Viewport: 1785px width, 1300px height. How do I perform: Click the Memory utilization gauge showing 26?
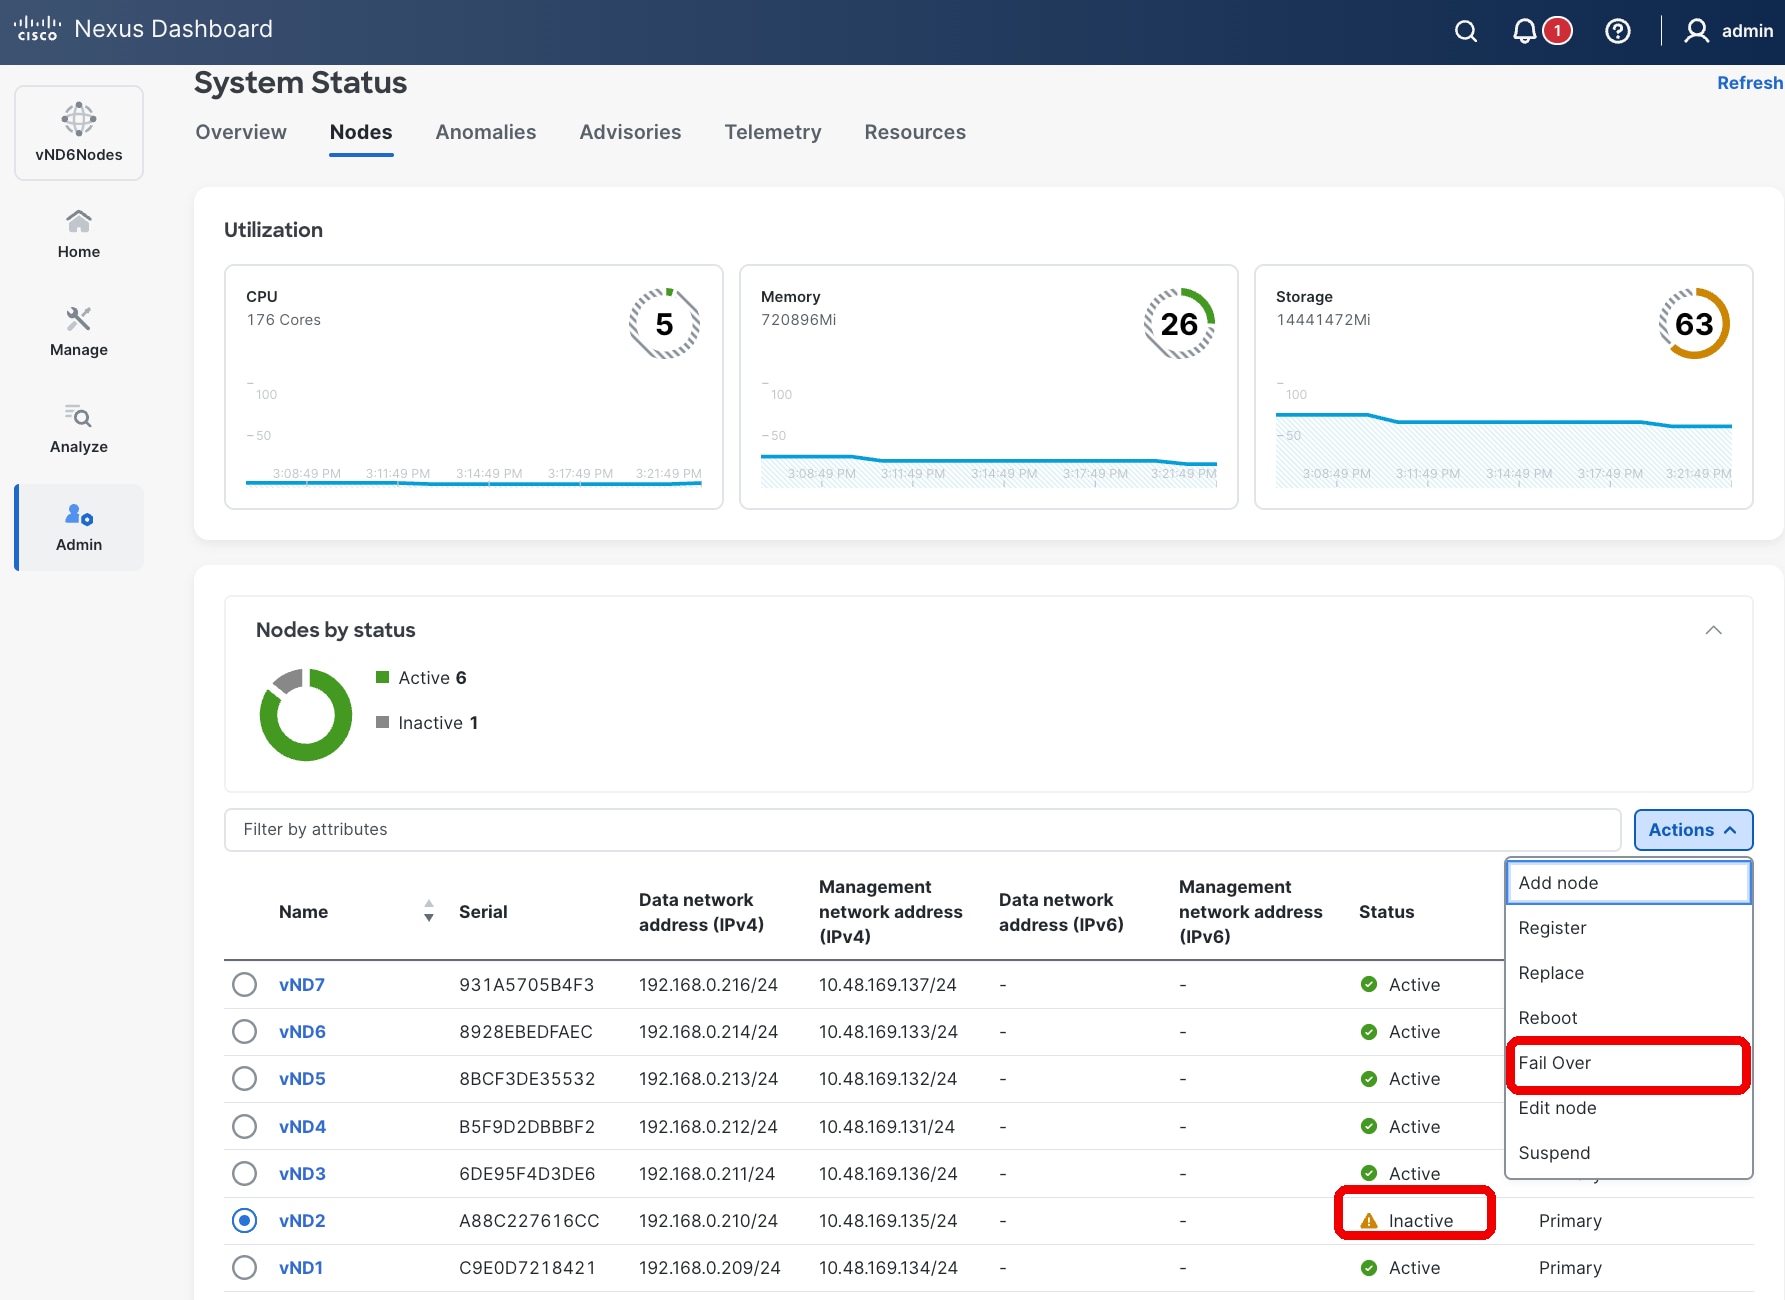click(1179, 323)
